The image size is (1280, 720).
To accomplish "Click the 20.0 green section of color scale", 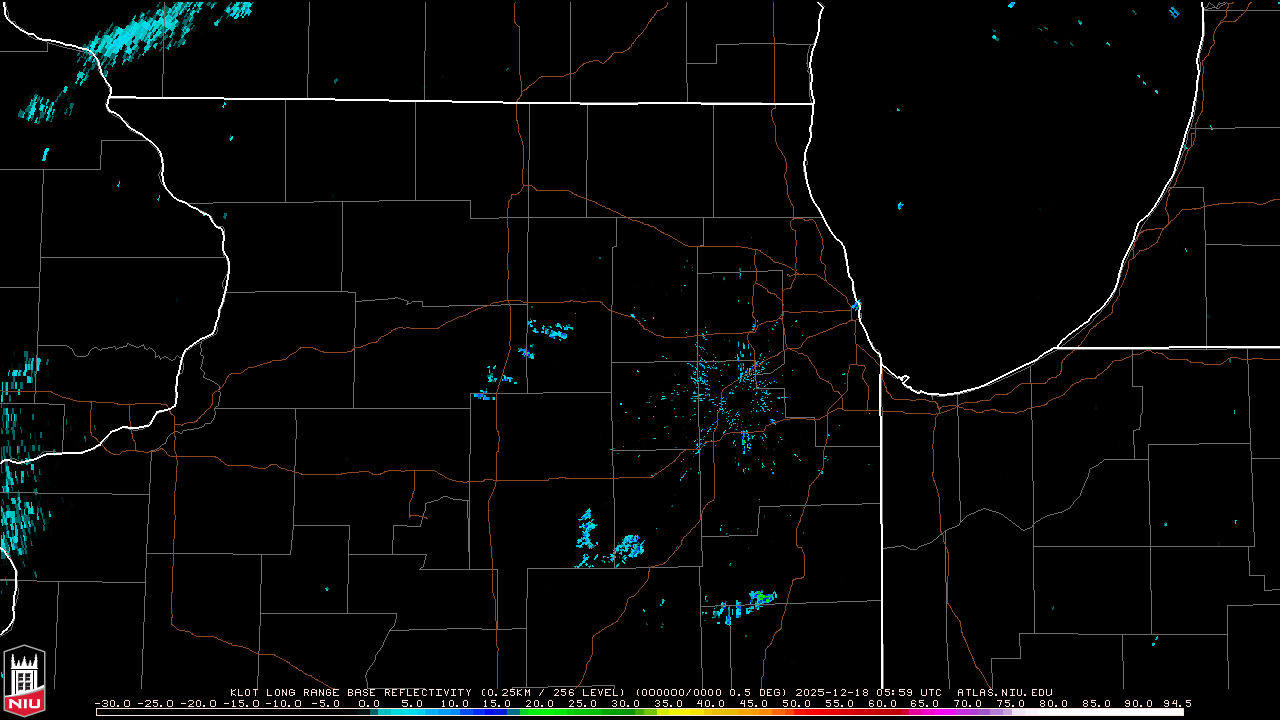I will (x=540, y=712).
